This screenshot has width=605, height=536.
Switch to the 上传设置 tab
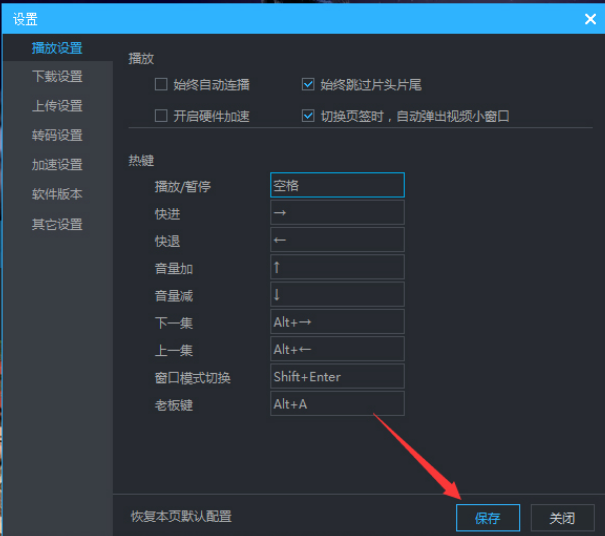pos(57,106)
